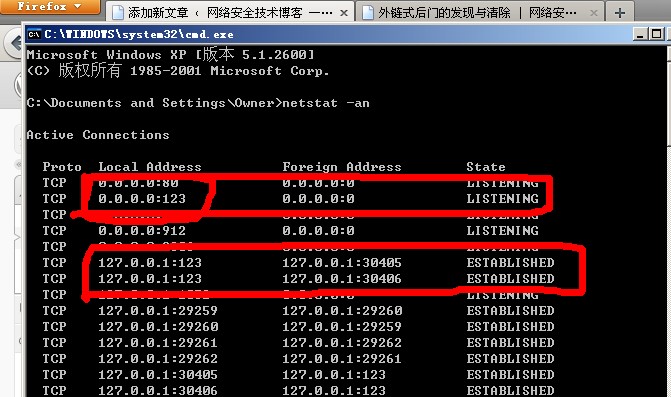
Task: Click foreign address 127.0.0.1:30405 entry
Action: click(x=342, y=263)
